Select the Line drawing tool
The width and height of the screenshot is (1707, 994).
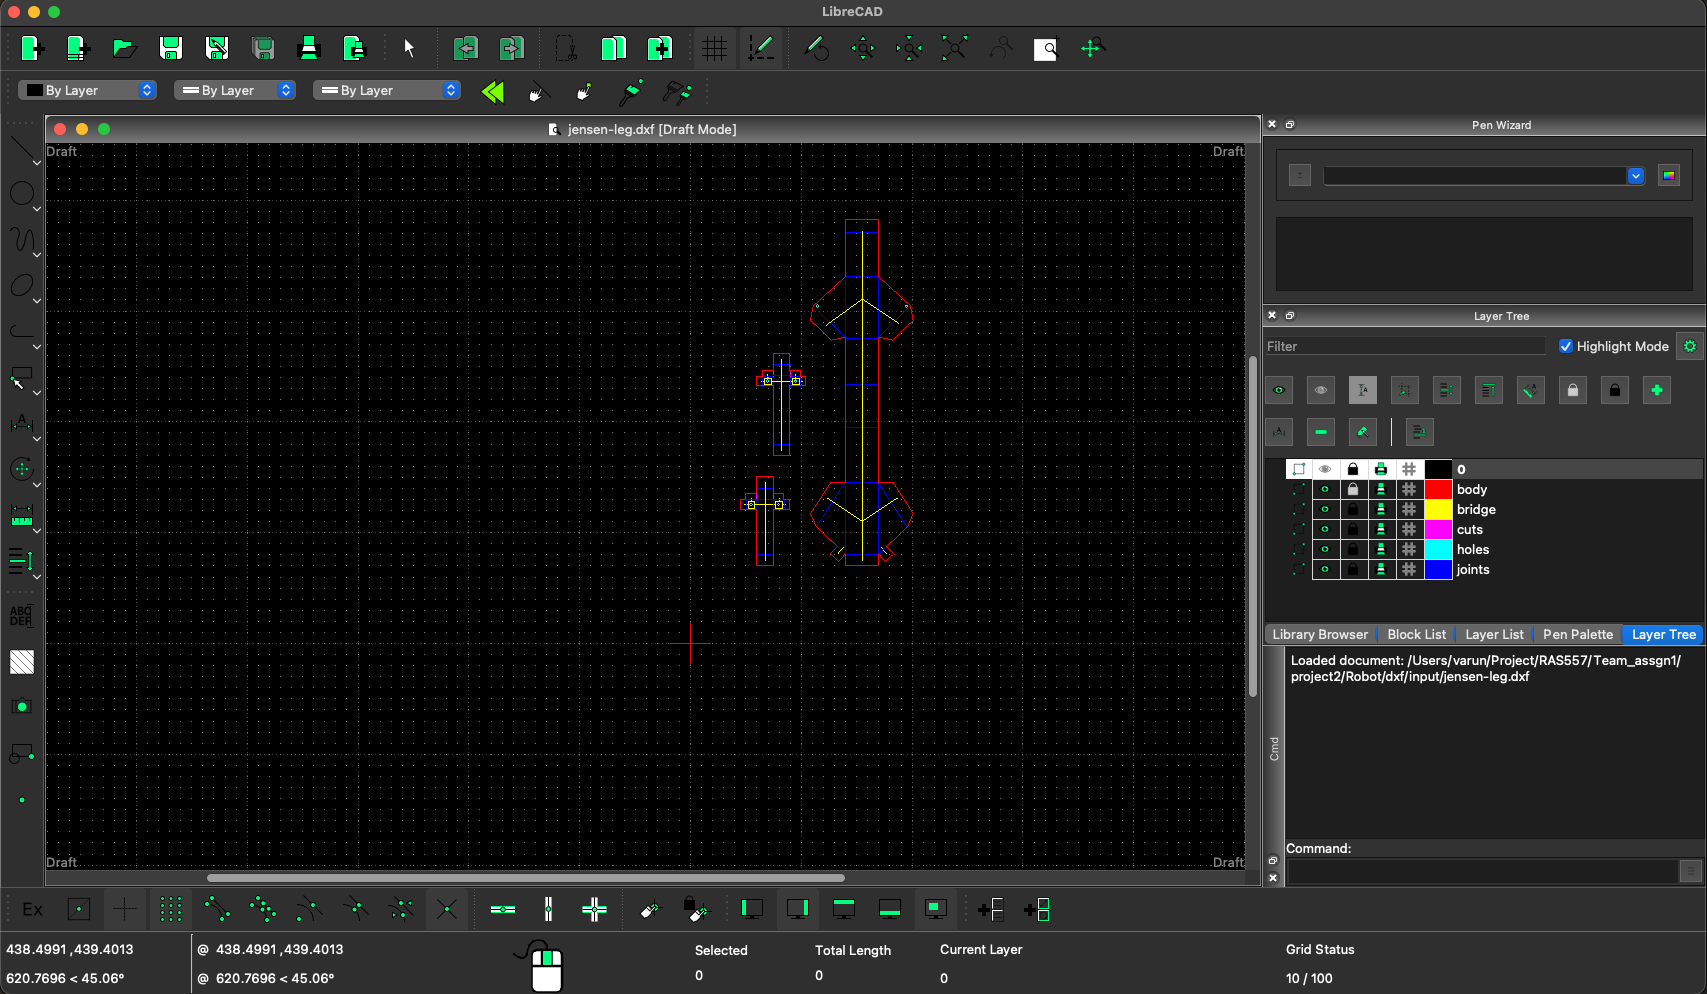pos(22,150)
